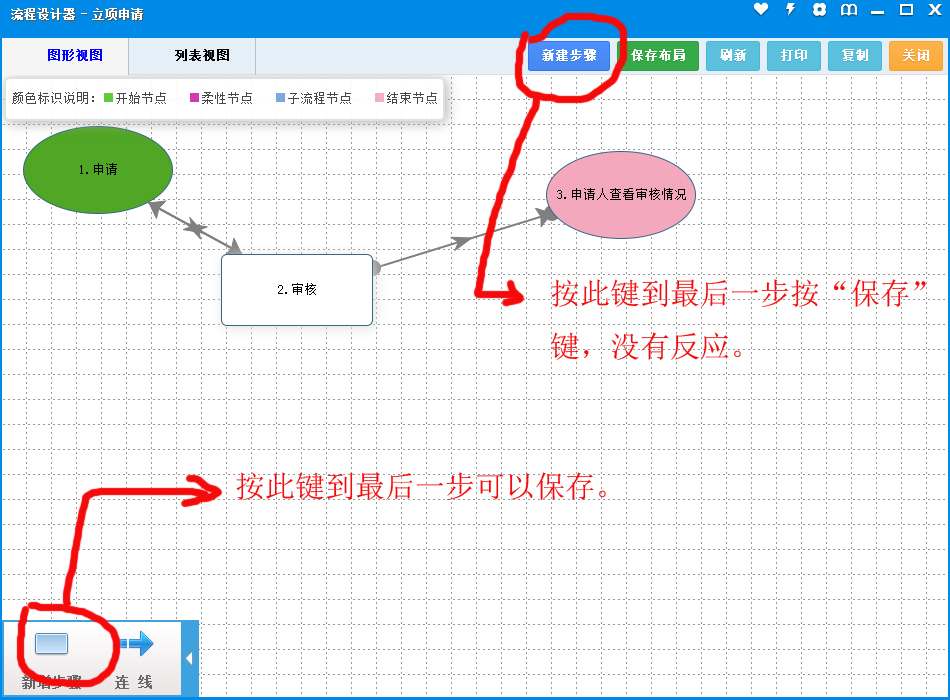This screenshot has height=700, width=950.
Task: Click the magenta 柔性节点 legend swatch
Action: coord(194,98)
